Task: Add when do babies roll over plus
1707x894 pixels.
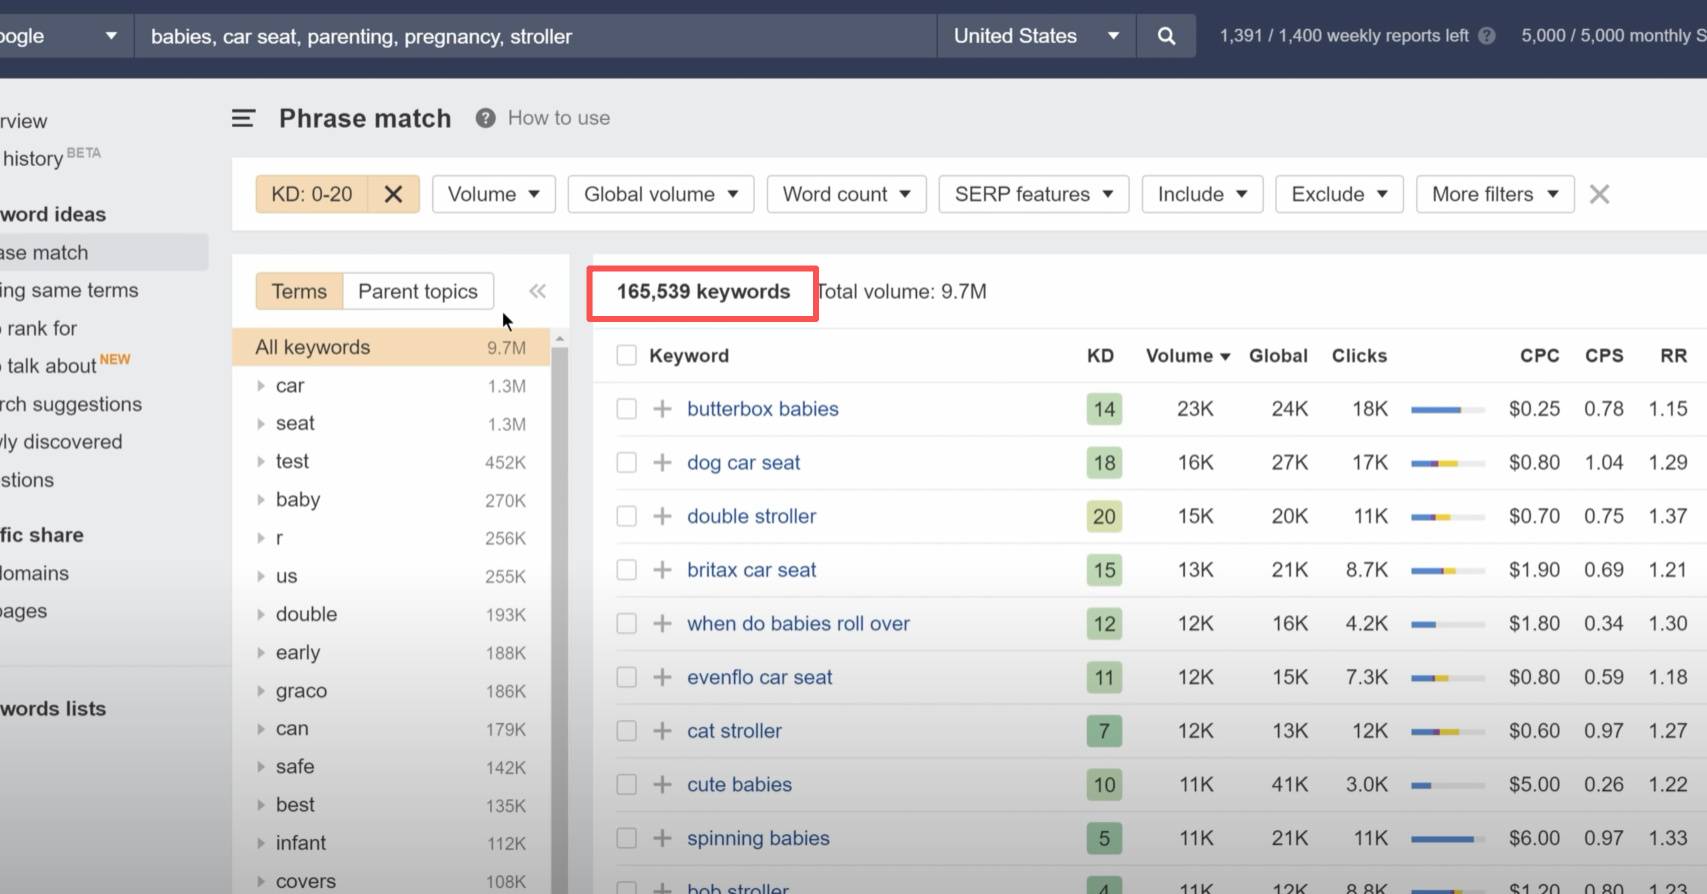Action: [x=662, y=623]
